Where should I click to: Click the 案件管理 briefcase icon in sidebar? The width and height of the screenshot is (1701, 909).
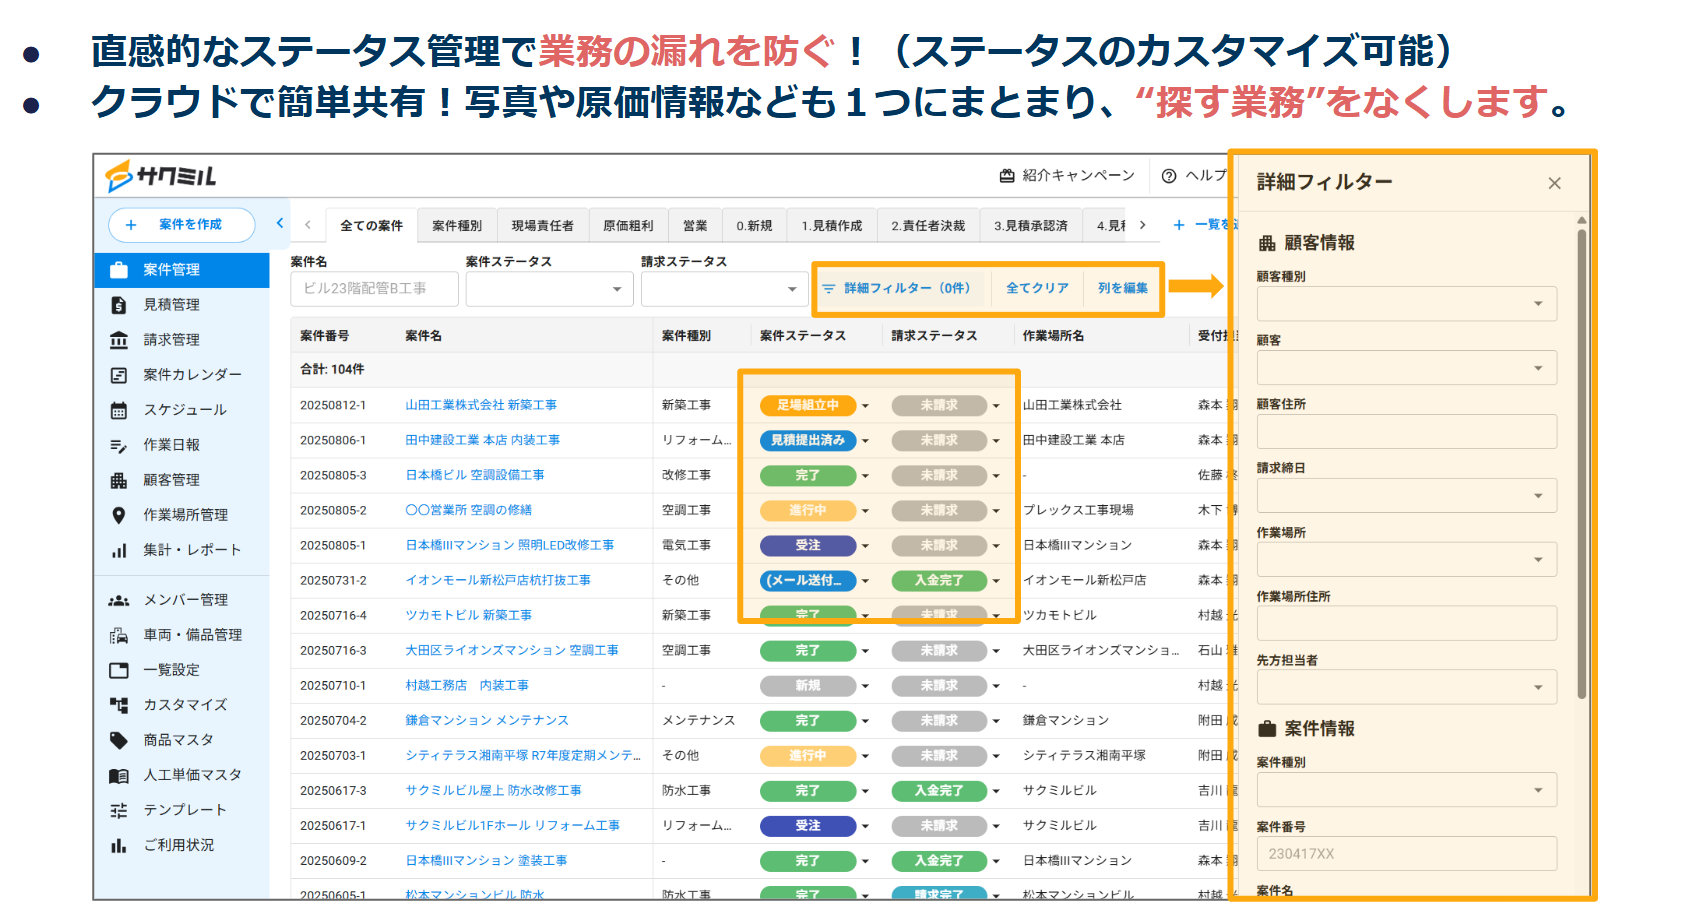(119, 270)
